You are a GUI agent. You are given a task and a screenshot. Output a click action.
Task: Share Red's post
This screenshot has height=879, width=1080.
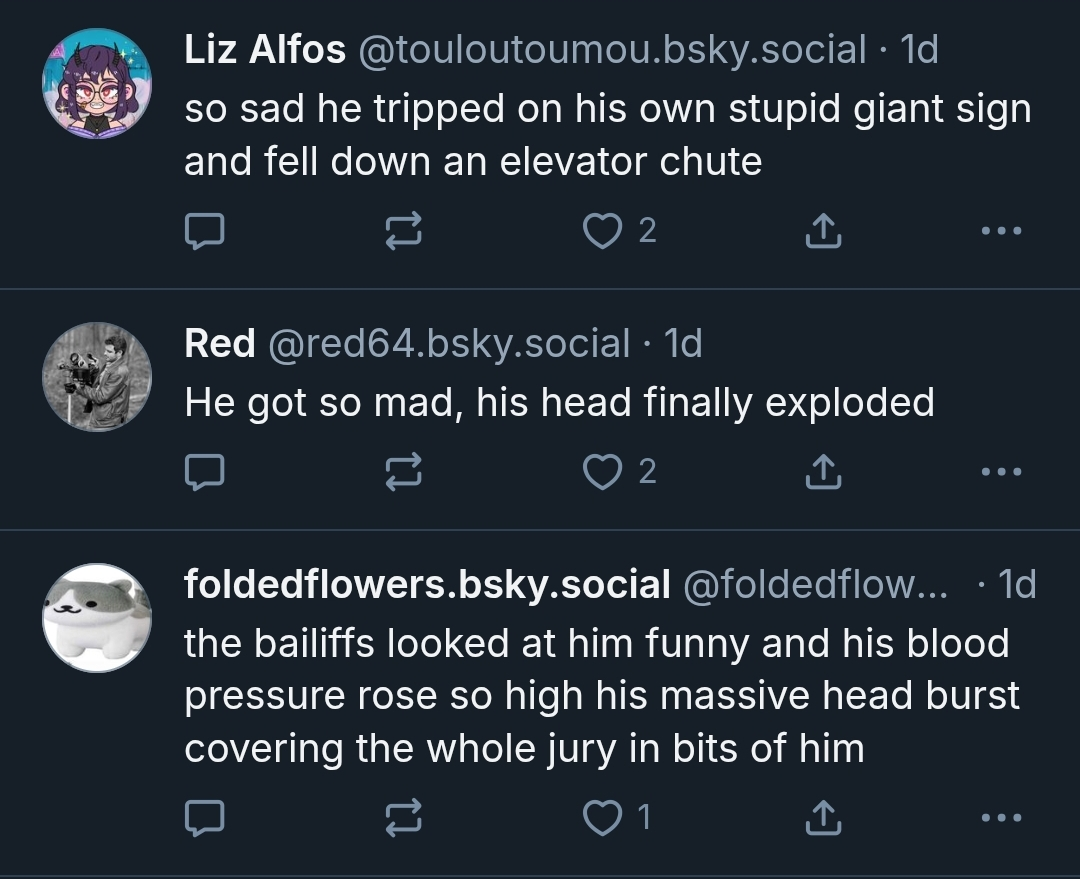tap(823, 472)
